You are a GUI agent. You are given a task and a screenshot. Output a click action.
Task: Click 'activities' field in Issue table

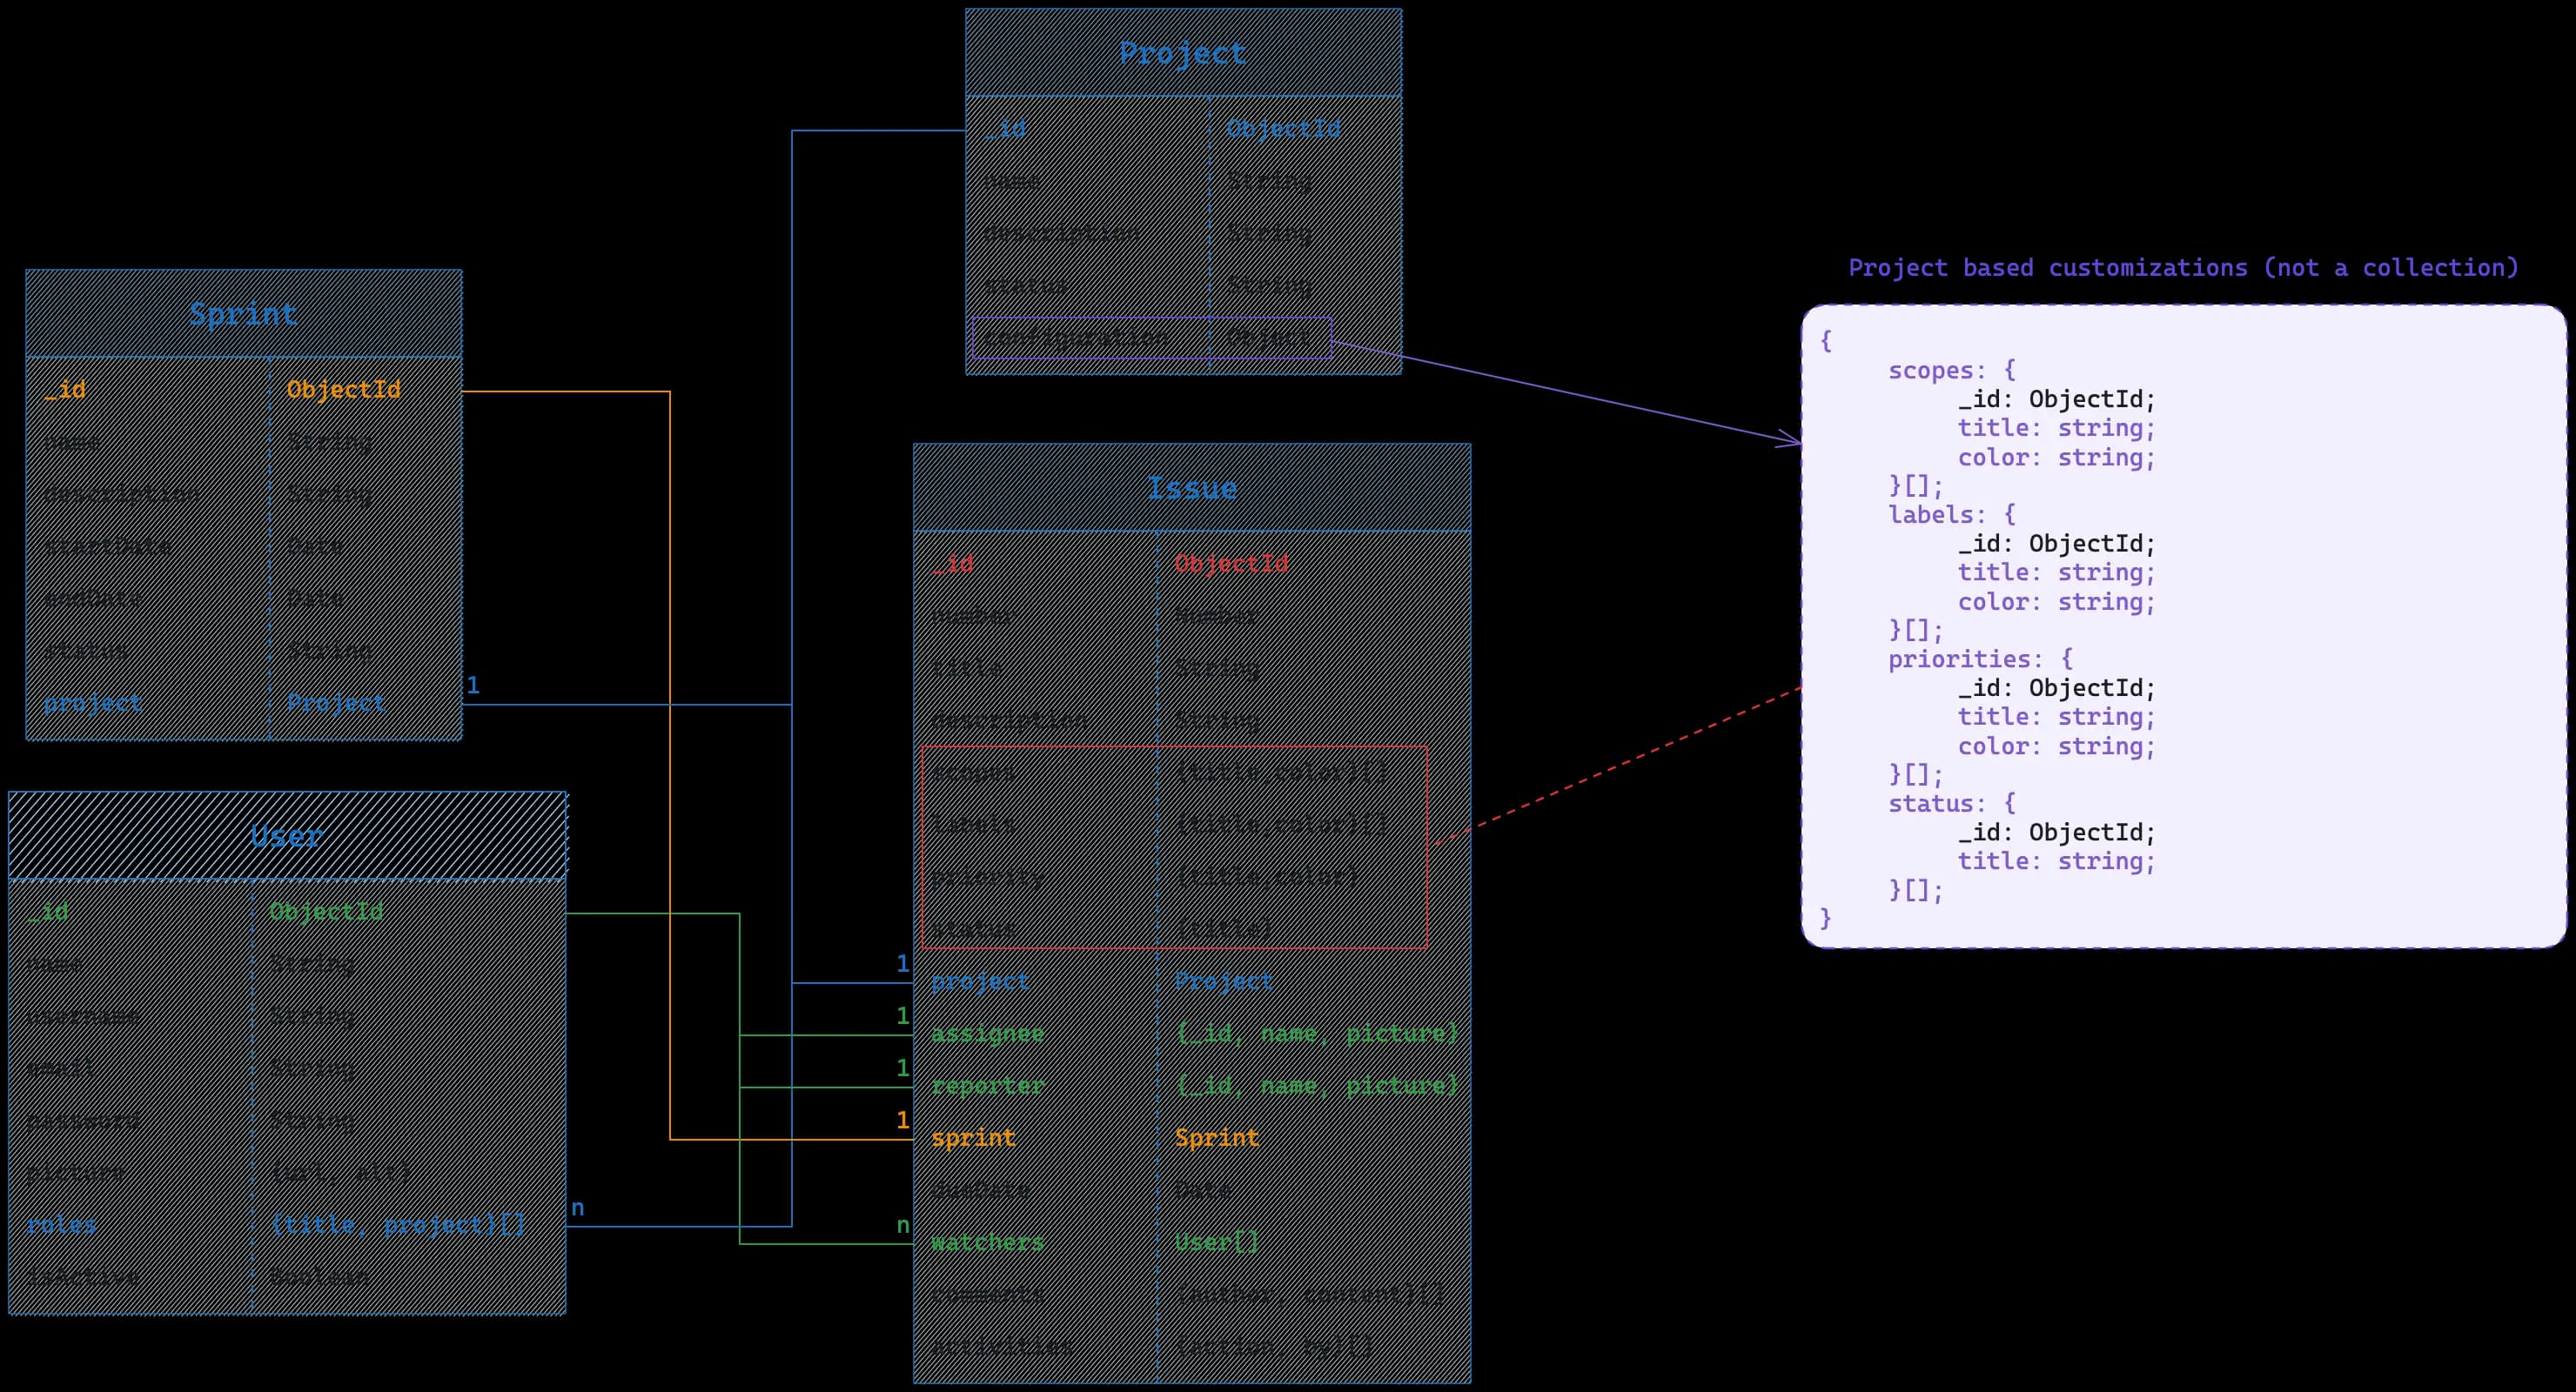(x=1003, y=1347)
